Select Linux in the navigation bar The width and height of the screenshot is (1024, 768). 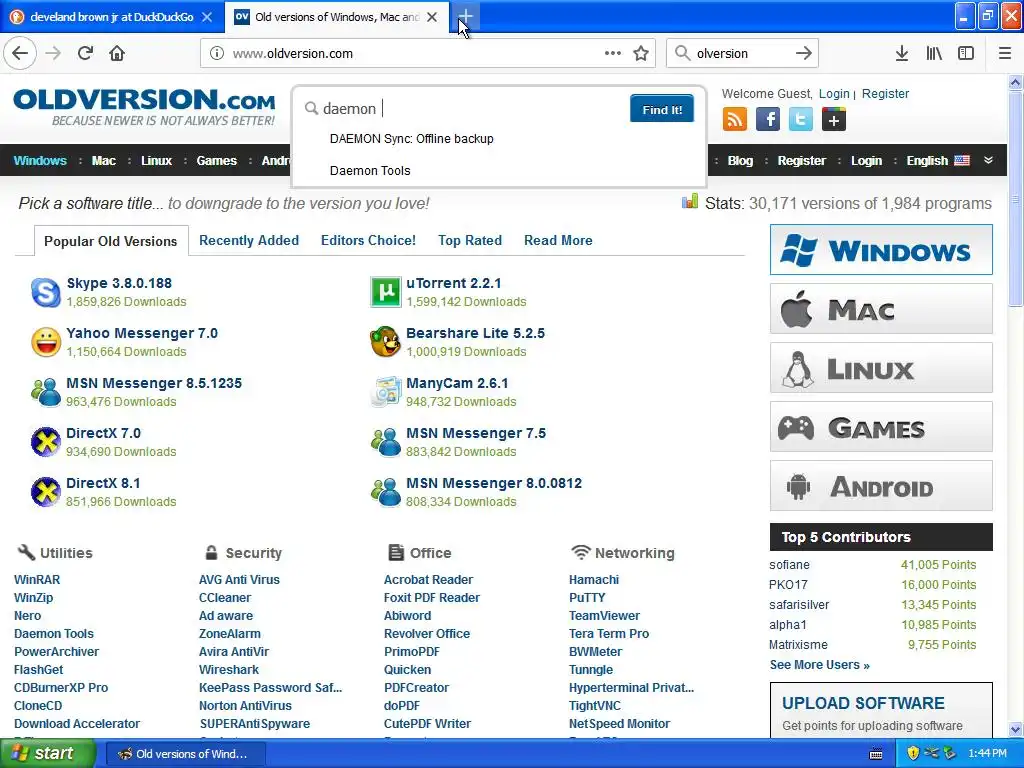[157, 161]
